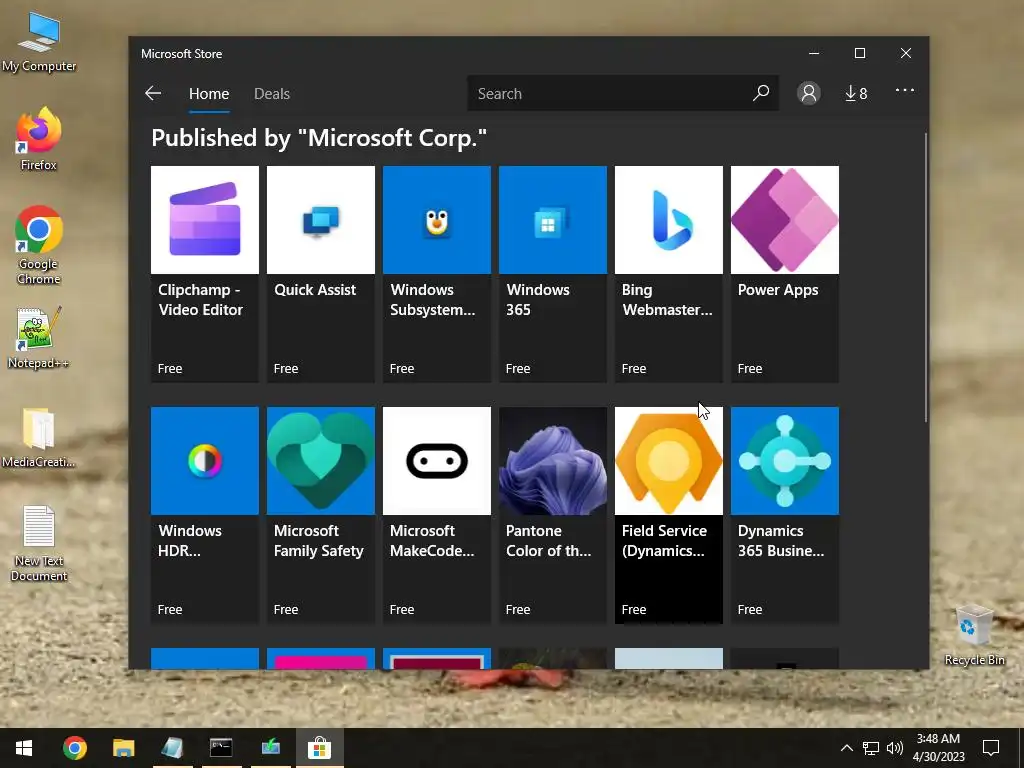Select the Recycle Bin desktop icon
This screenshot has height=768, width=1024.
pos(974,635)
